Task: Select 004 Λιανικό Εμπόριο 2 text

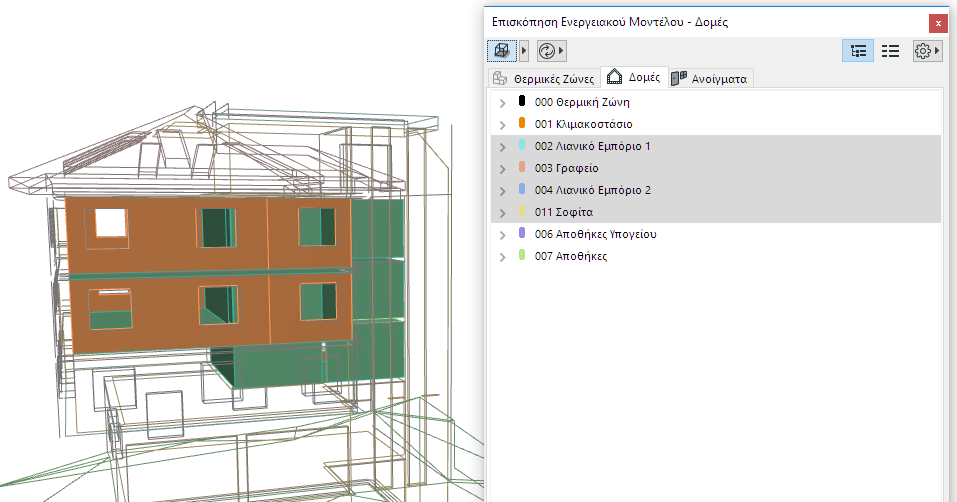Action: (593, 190)
